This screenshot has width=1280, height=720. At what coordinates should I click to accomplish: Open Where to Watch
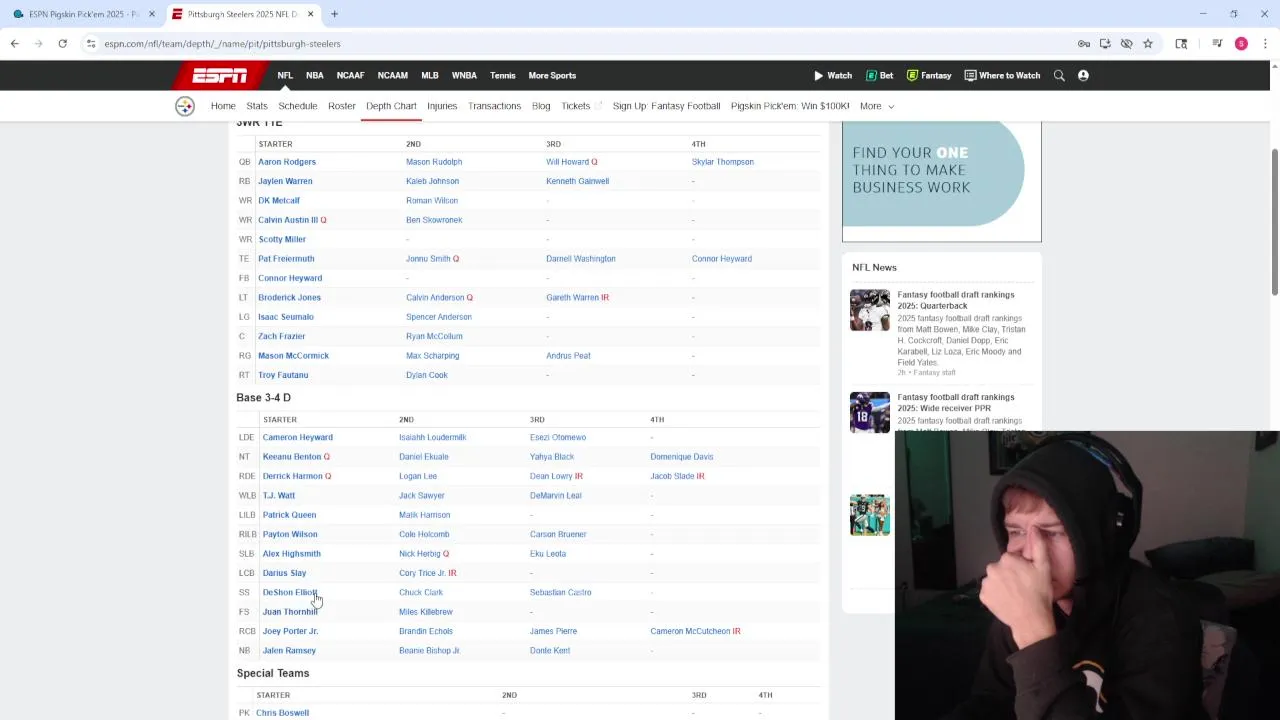pyautogui.click(x=1002, y=75)
